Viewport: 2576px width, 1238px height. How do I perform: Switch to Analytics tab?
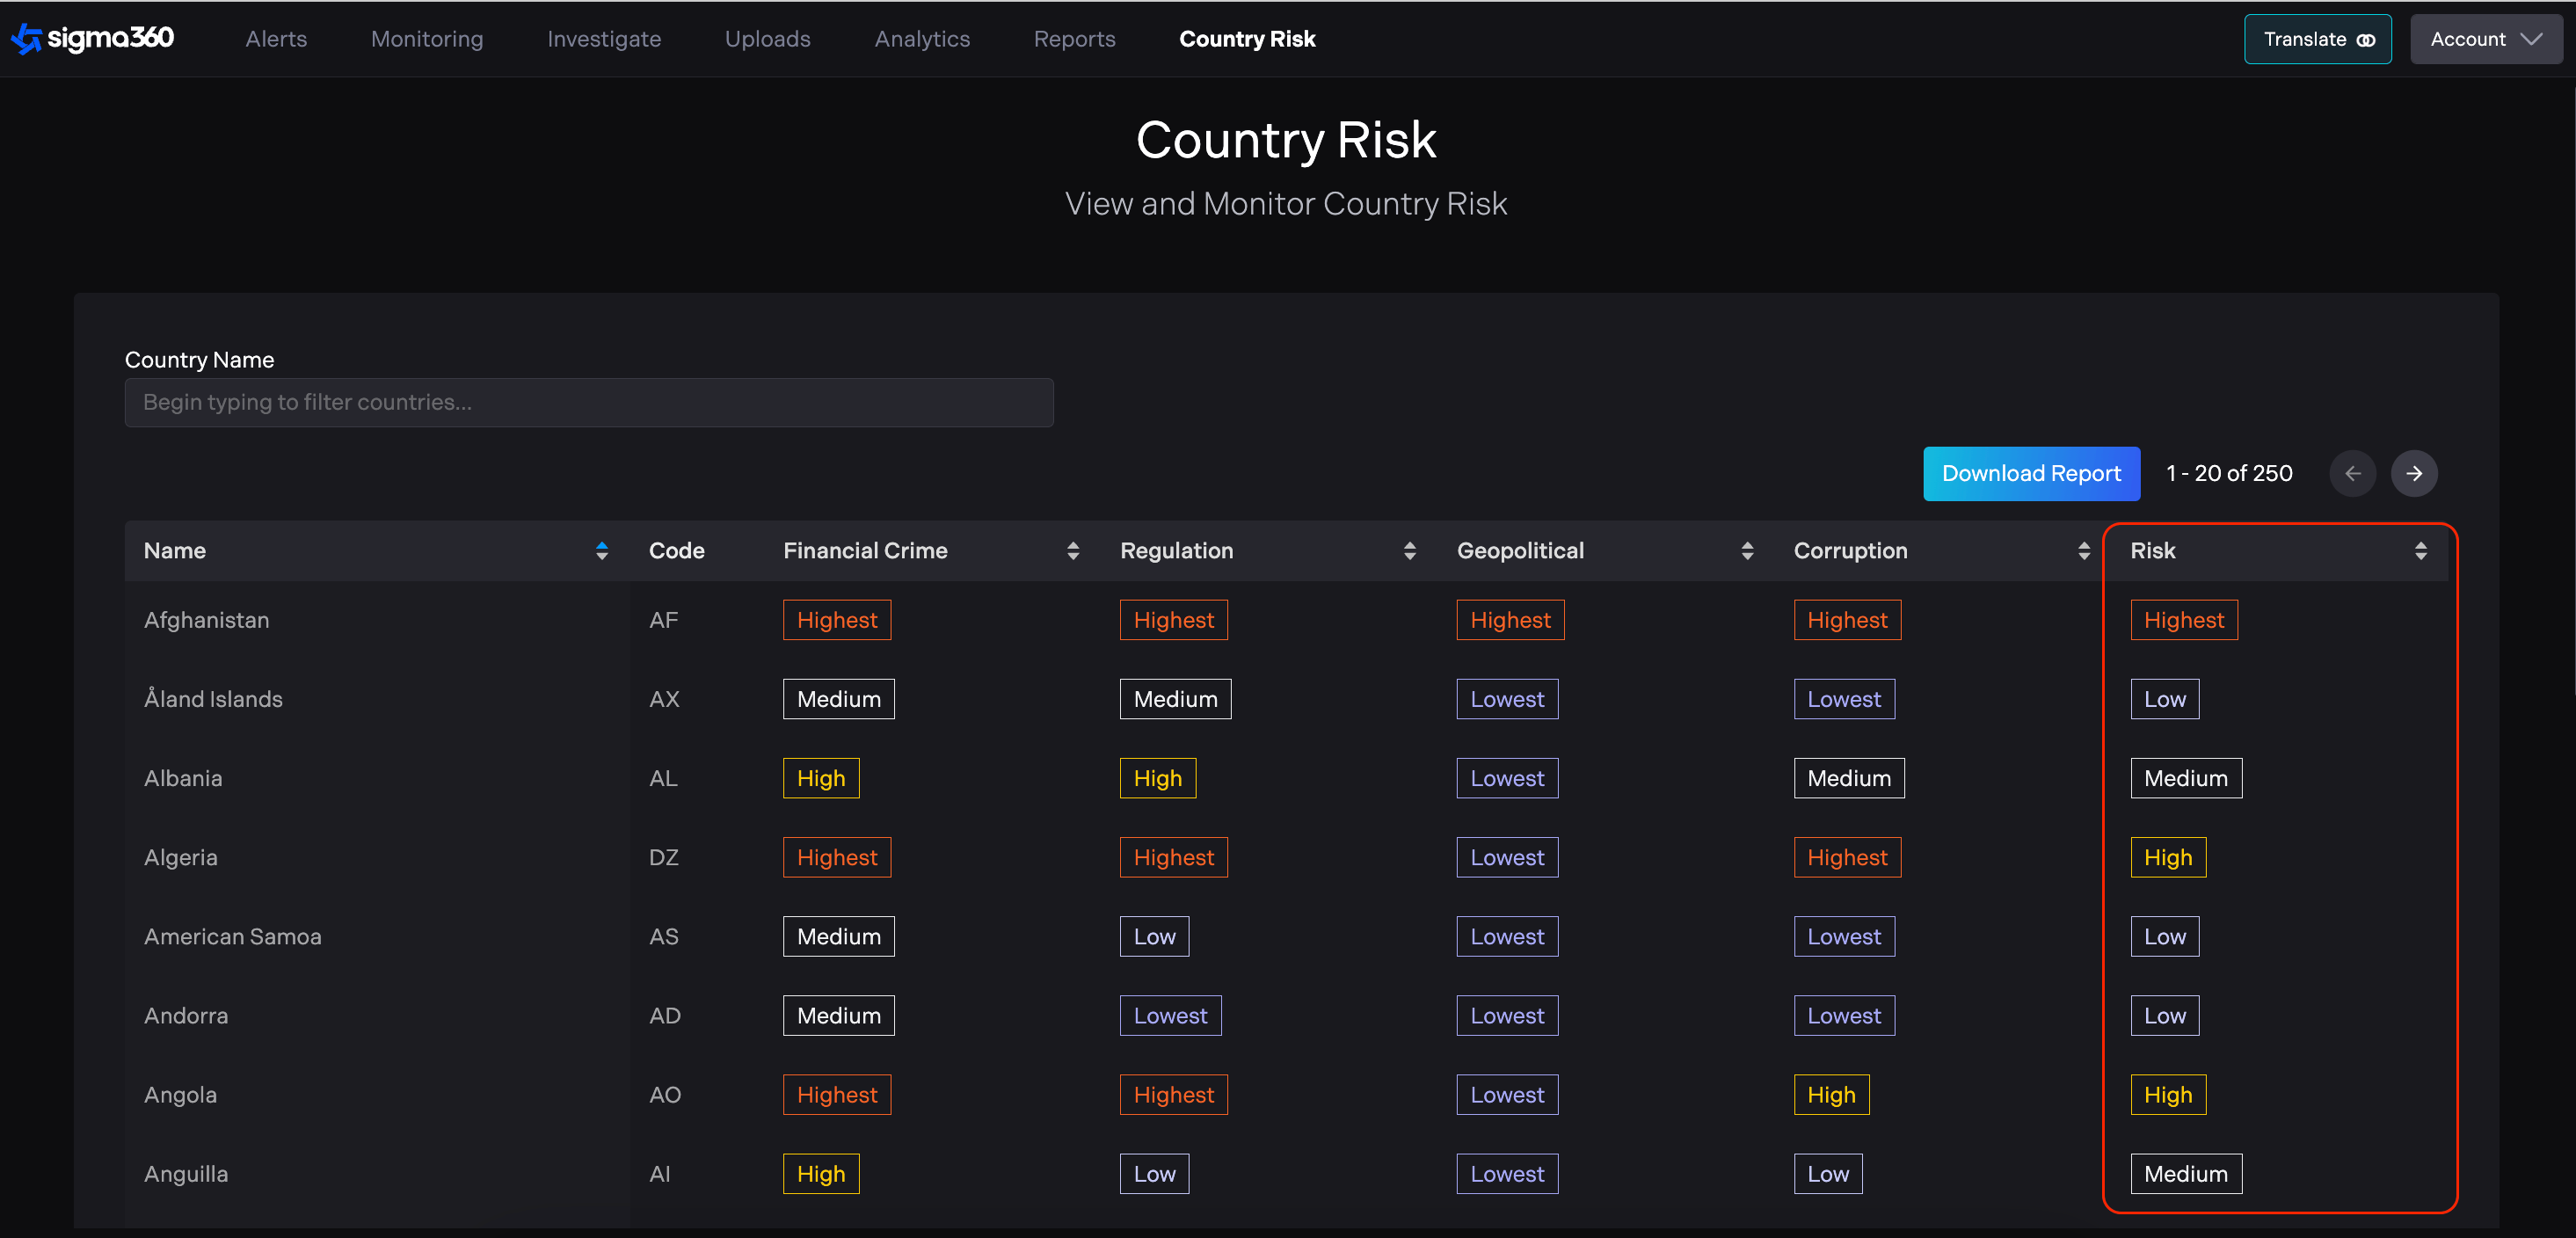pos(921,39)
